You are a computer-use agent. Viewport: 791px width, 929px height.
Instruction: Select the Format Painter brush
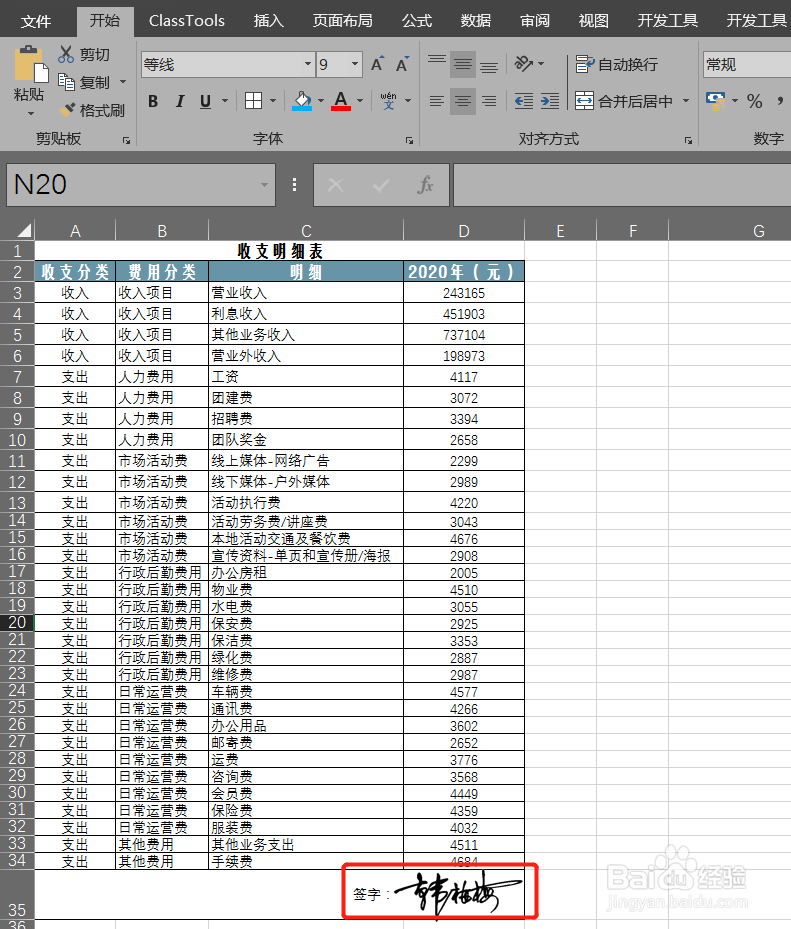tap(92, 110)
